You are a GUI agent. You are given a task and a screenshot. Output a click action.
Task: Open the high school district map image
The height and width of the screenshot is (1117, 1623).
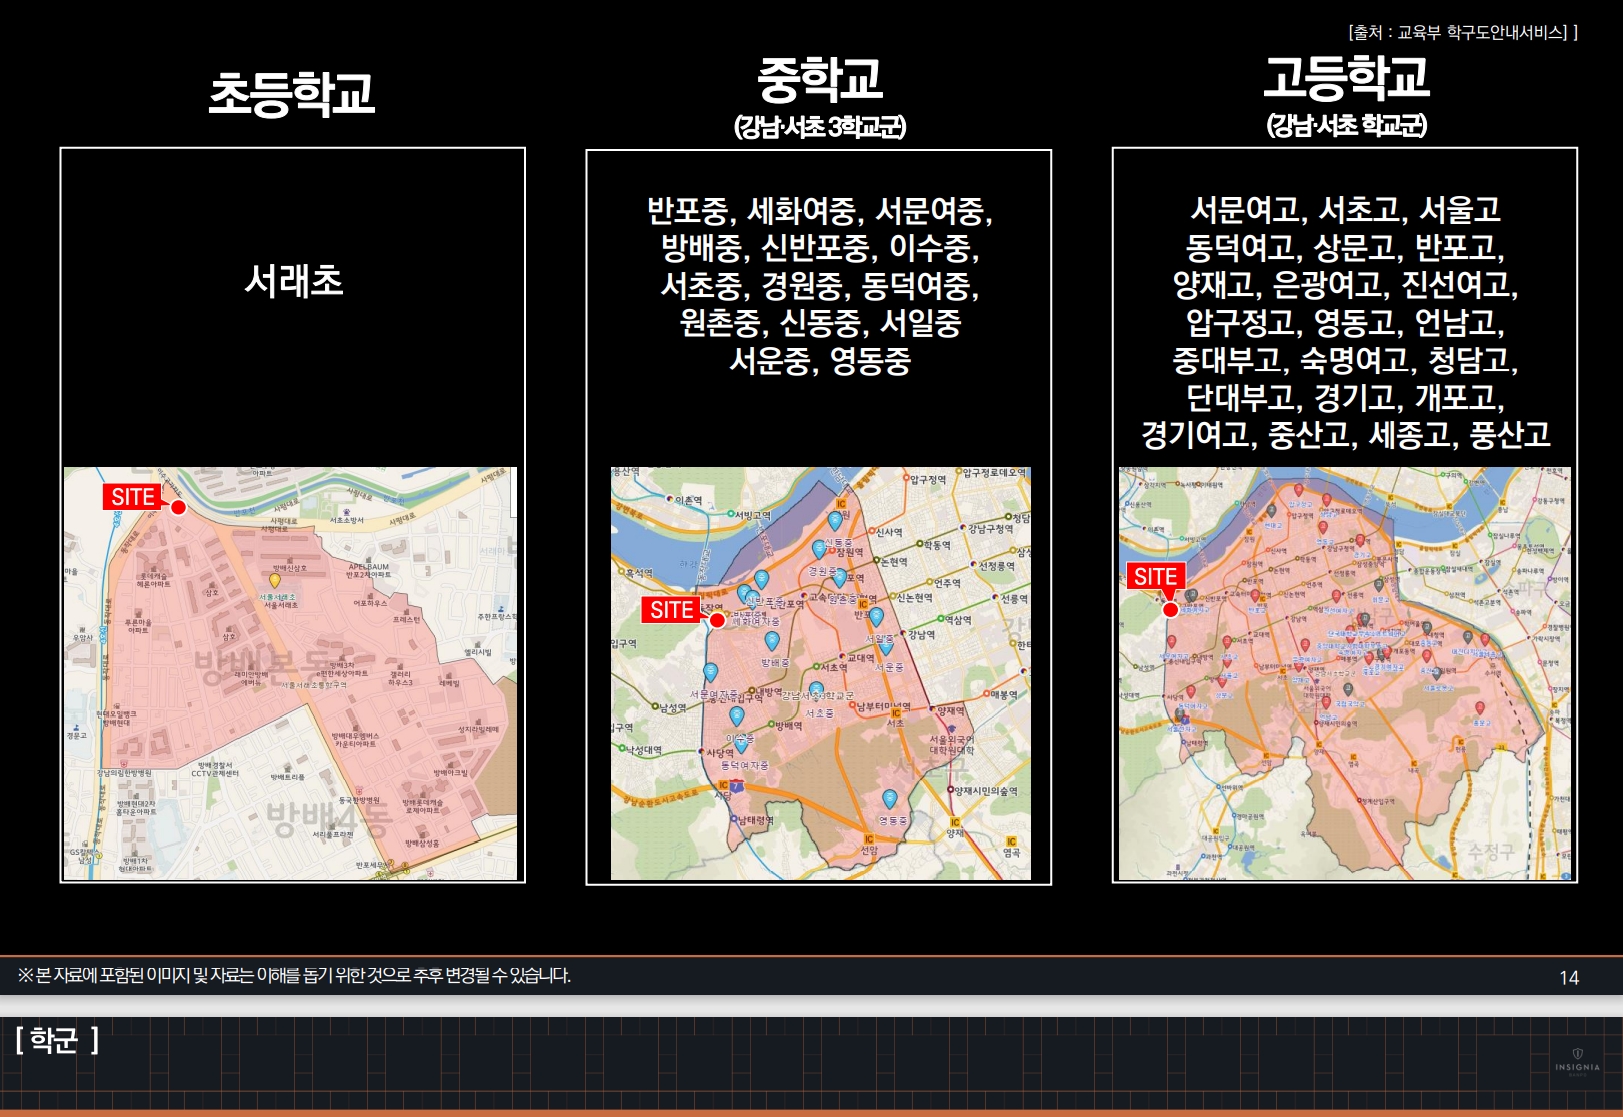click(x=1345, y=673)
